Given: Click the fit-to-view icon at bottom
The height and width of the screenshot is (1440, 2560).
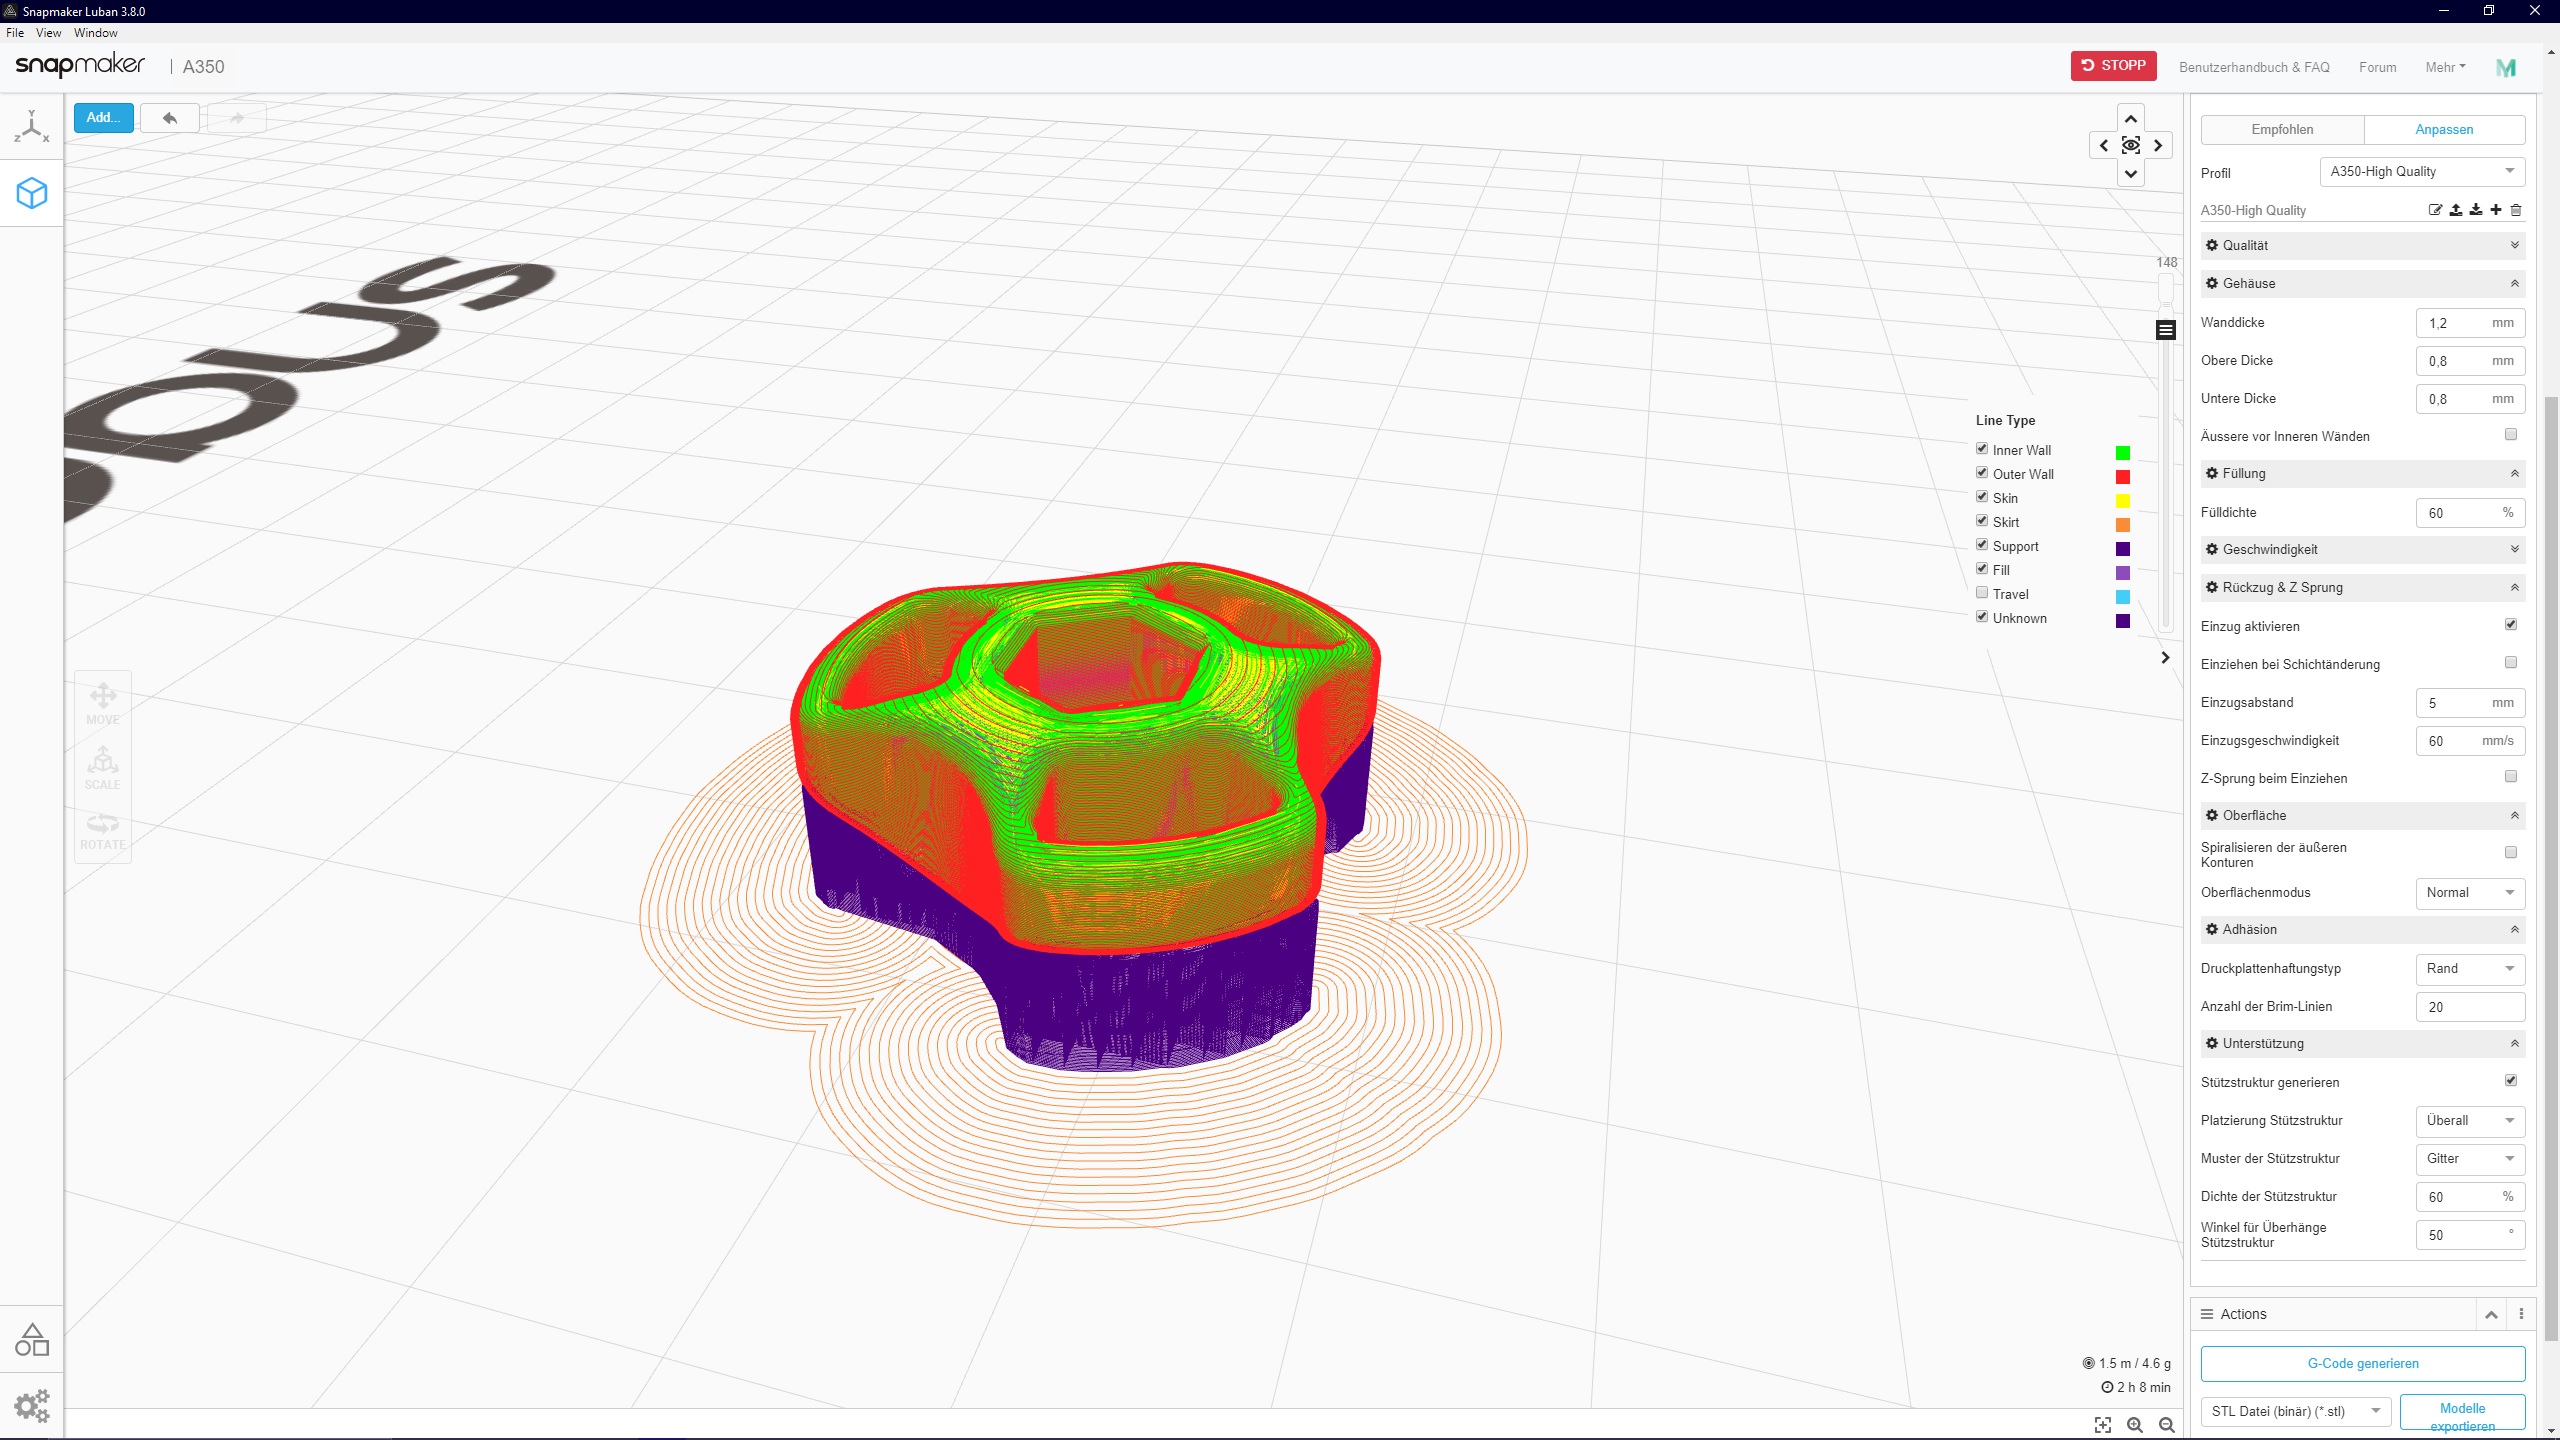Looking at the screenshot, I should click(x=2103, y=1425).
